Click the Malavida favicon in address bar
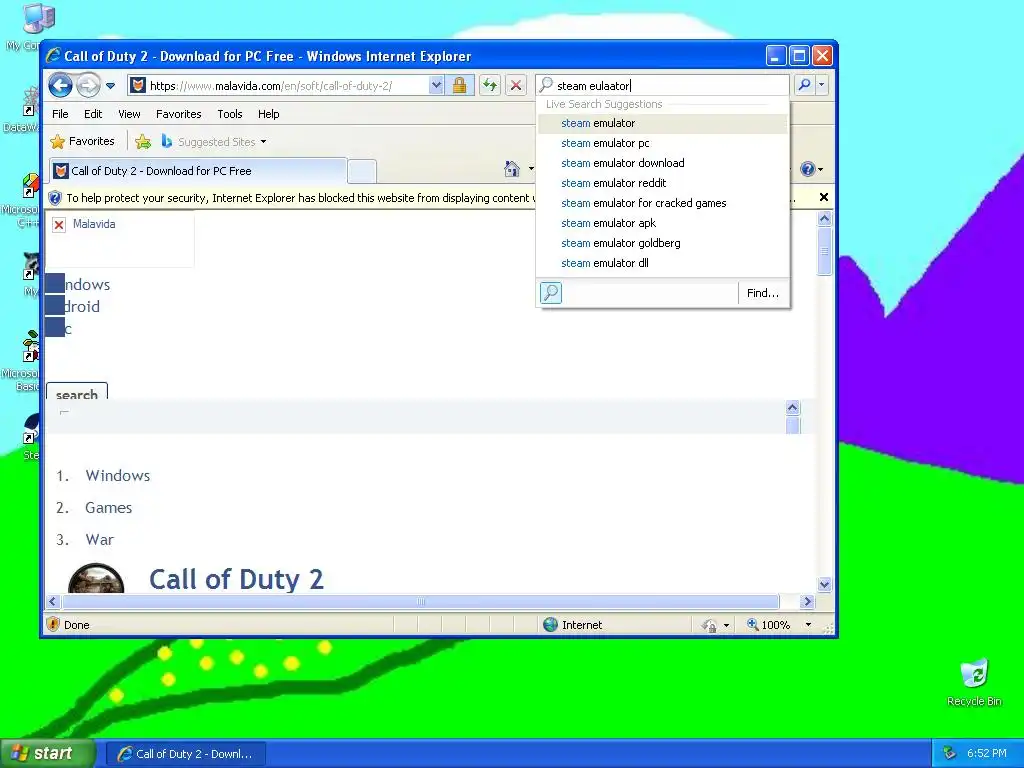 pos(138,86)
